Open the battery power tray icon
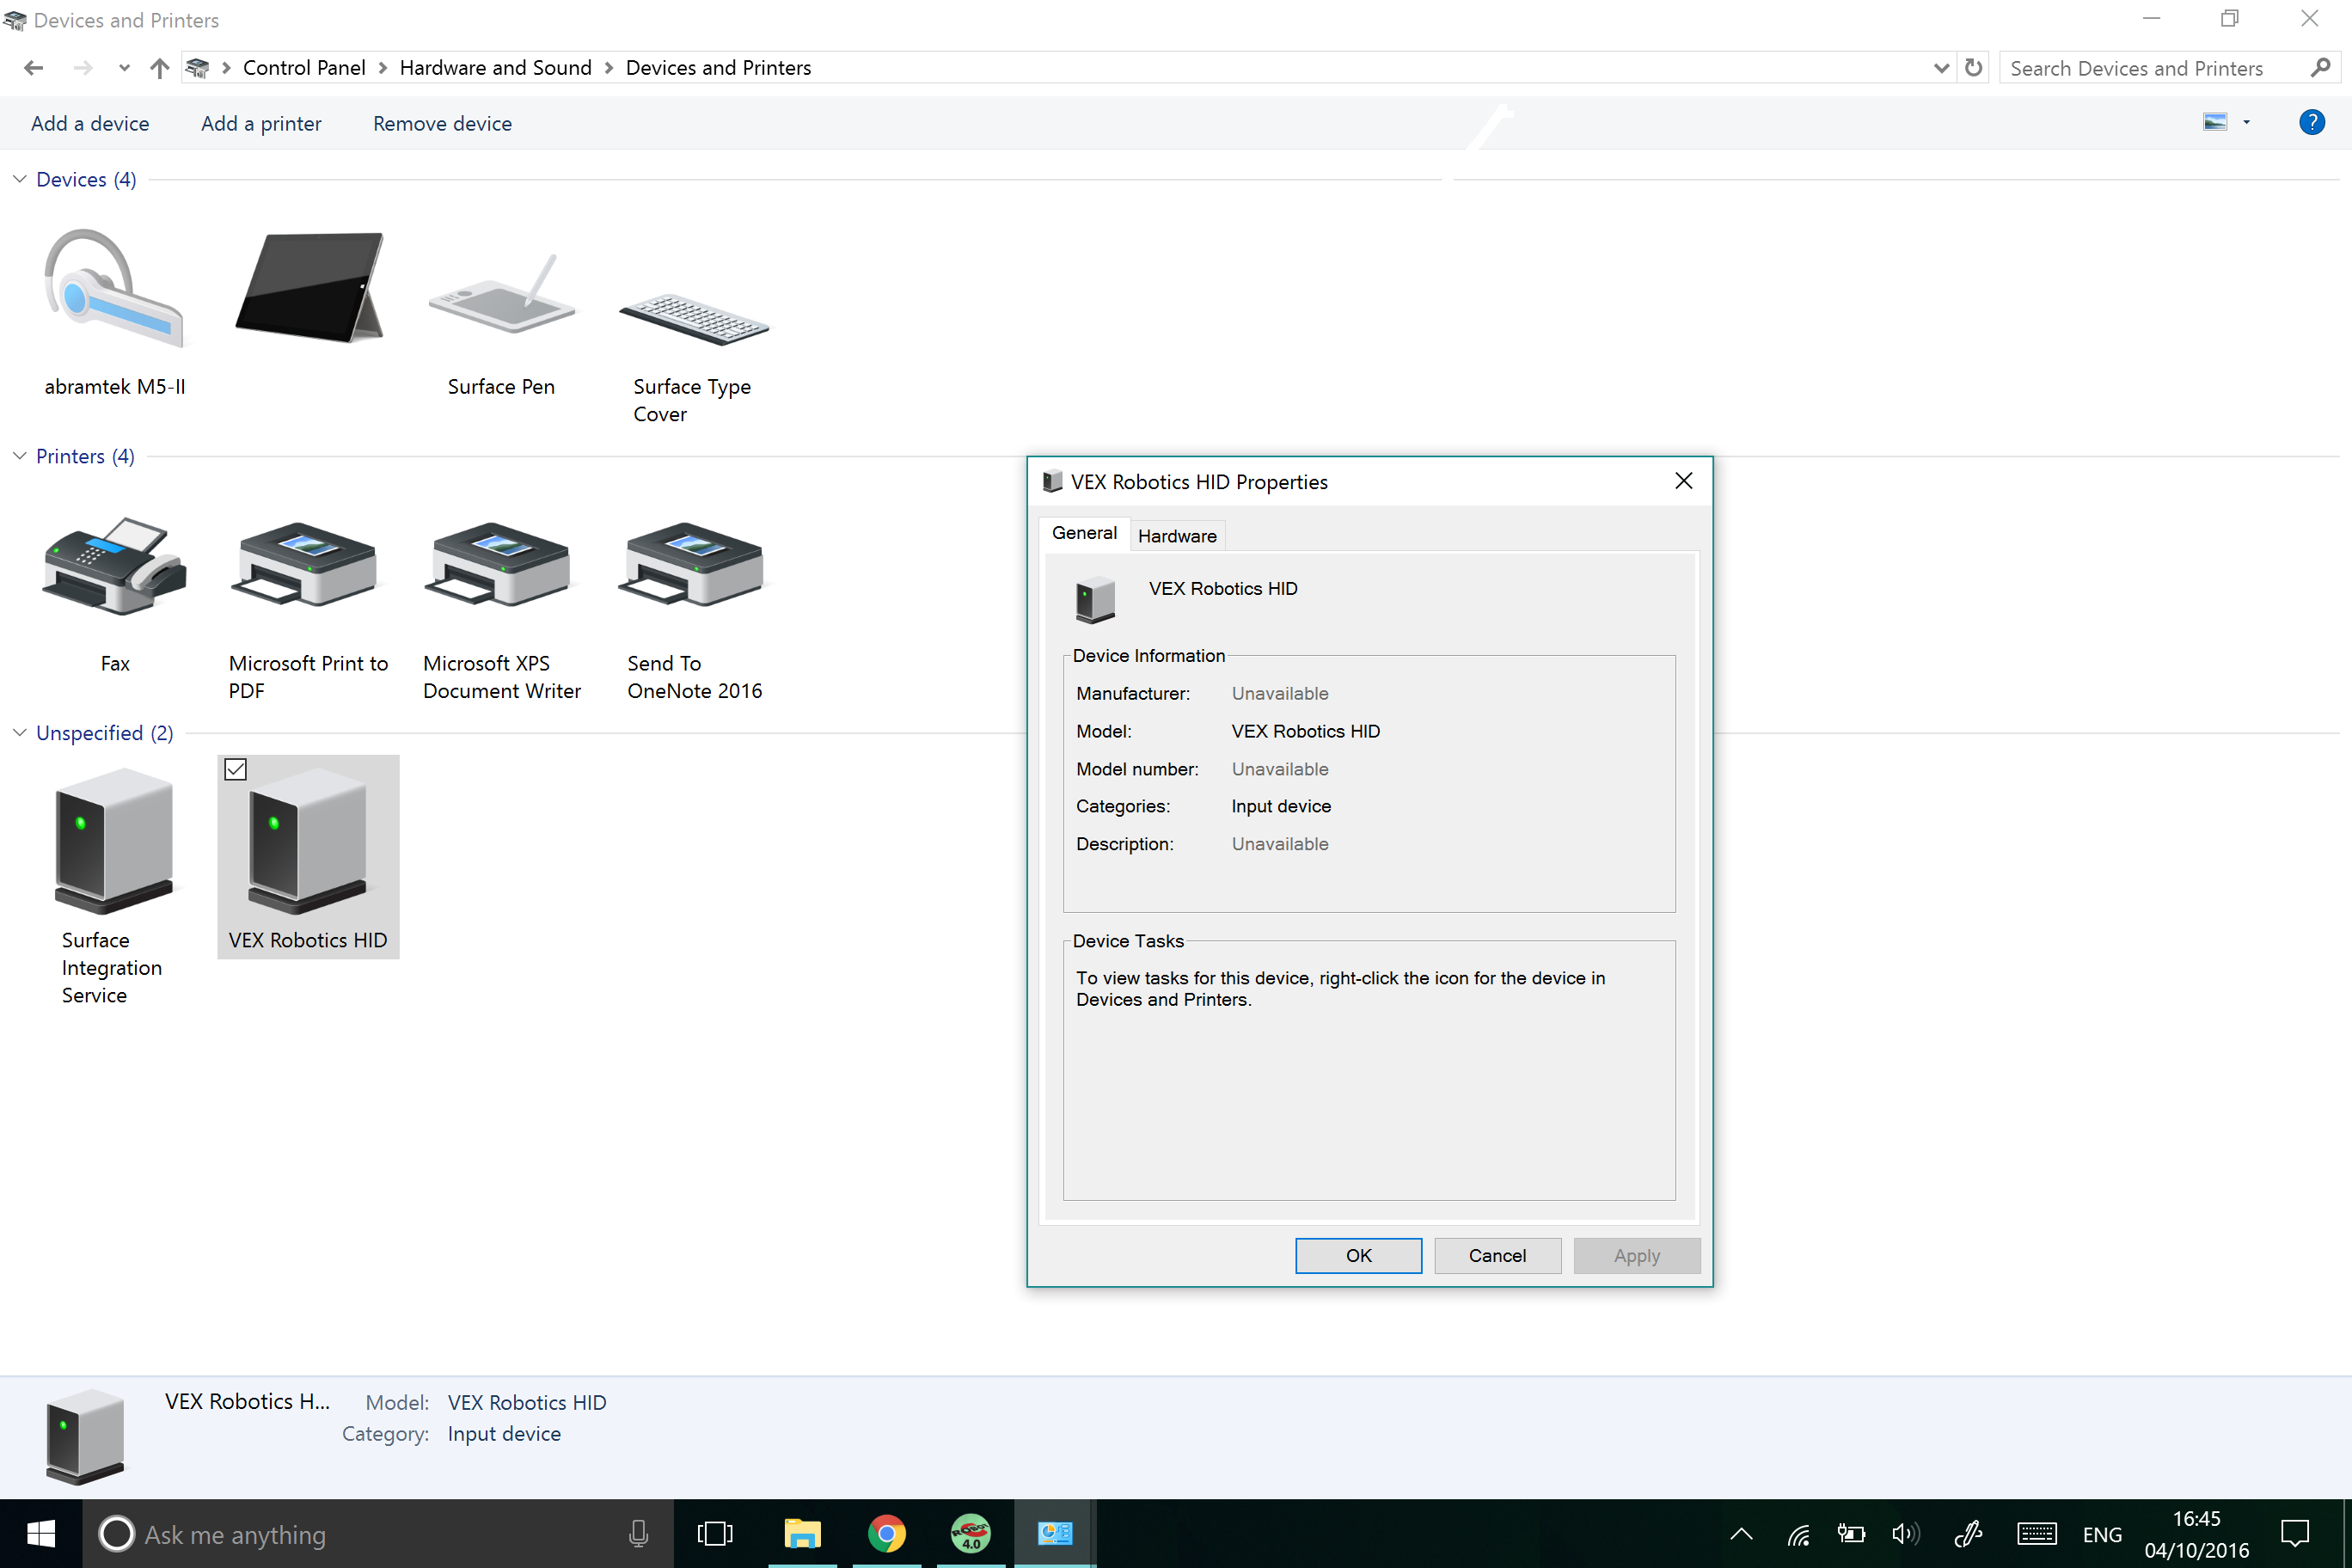 tap(1851, 1533)
